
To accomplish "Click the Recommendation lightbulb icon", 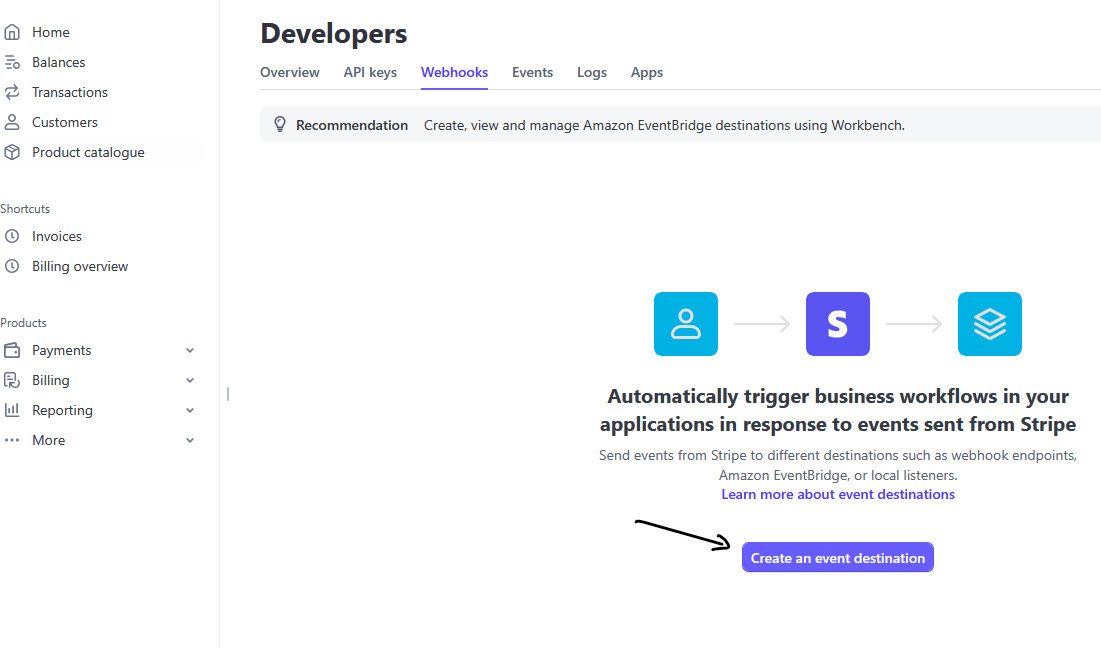I will (x=280, y=125).
